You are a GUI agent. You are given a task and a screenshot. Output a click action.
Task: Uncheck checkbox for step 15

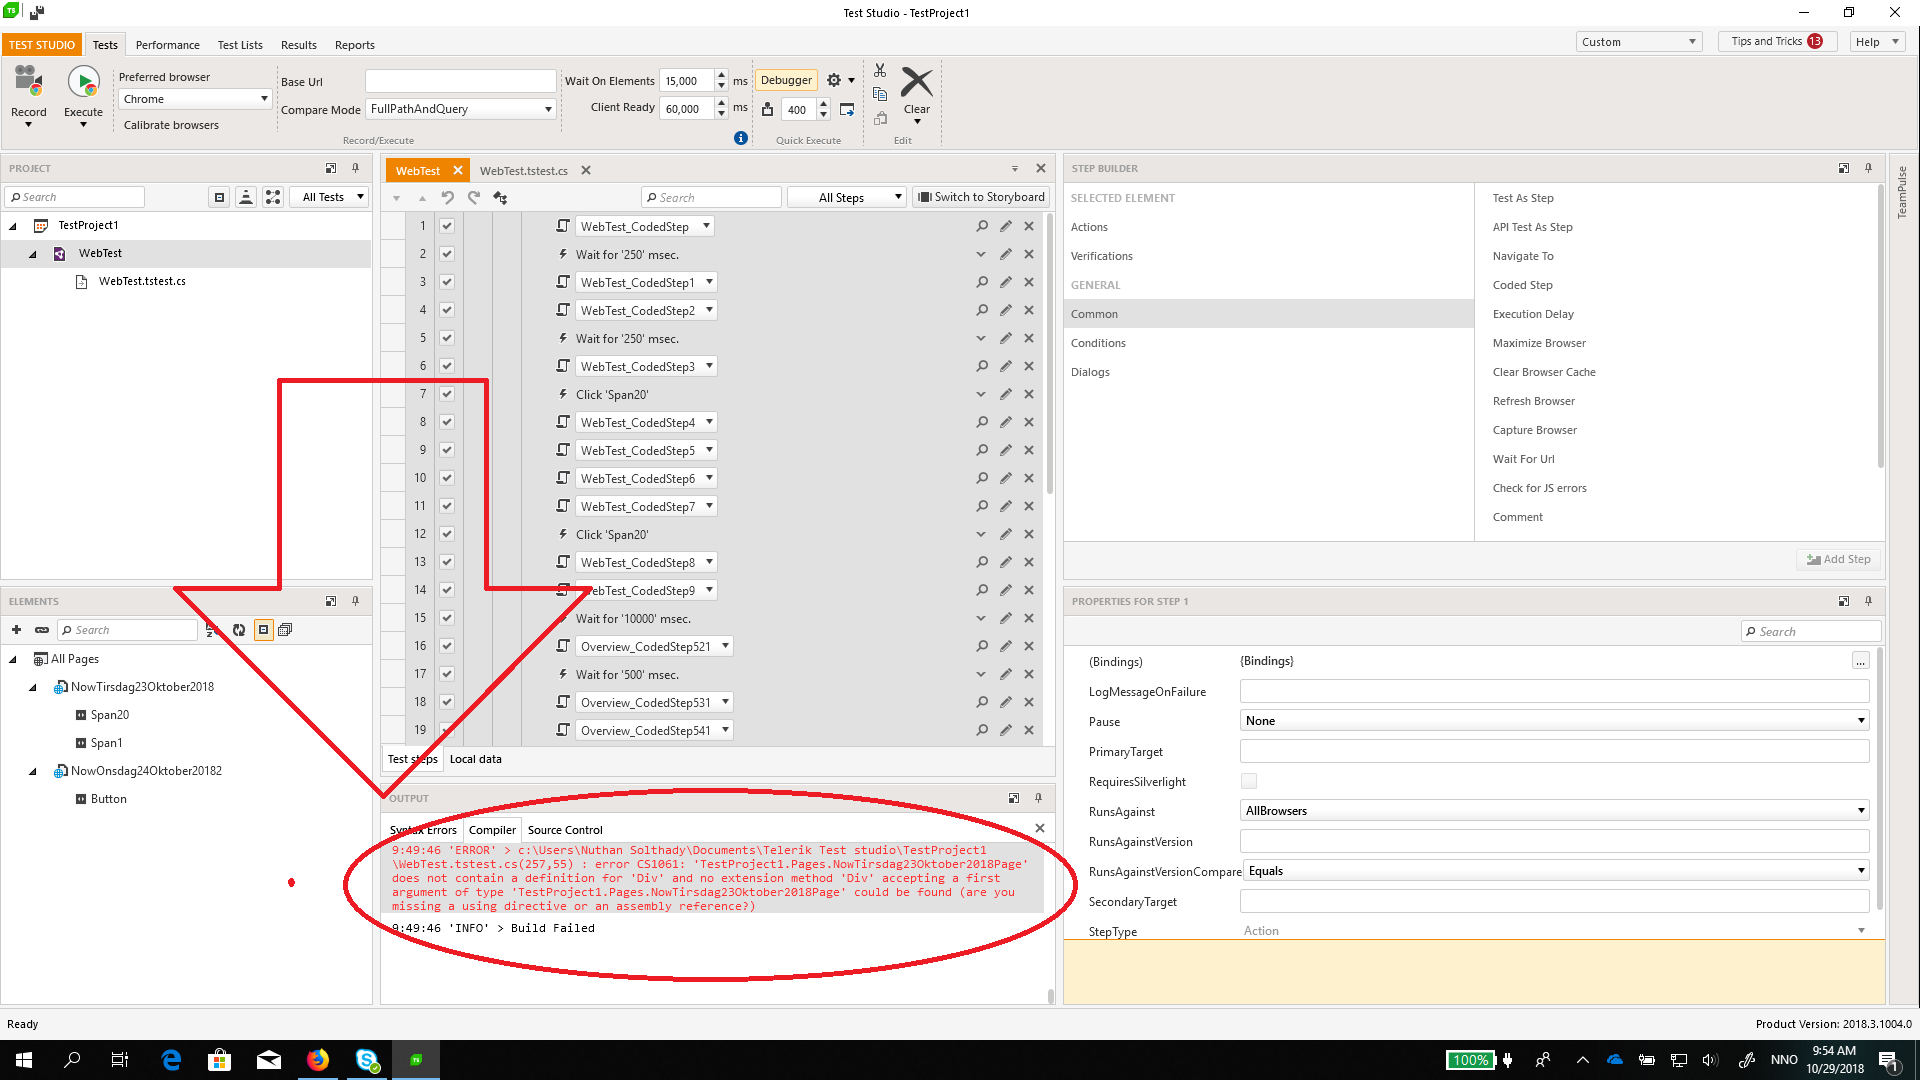pos(447,618)
